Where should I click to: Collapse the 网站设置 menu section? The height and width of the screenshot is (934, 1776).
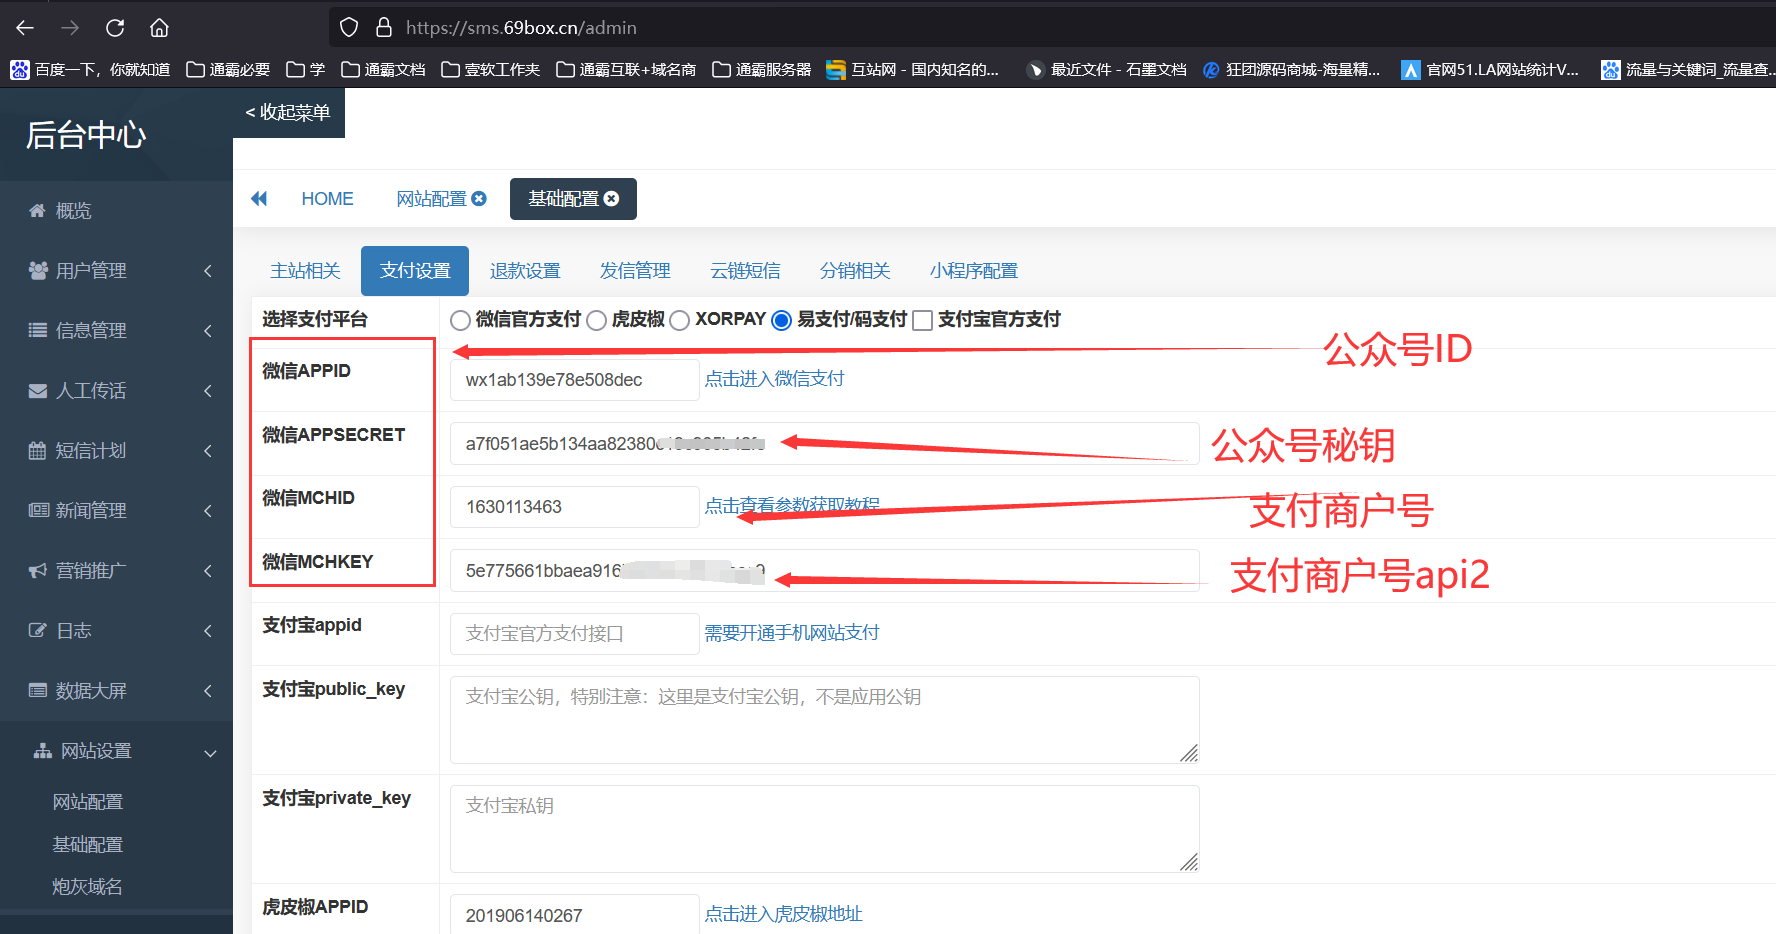209,751
